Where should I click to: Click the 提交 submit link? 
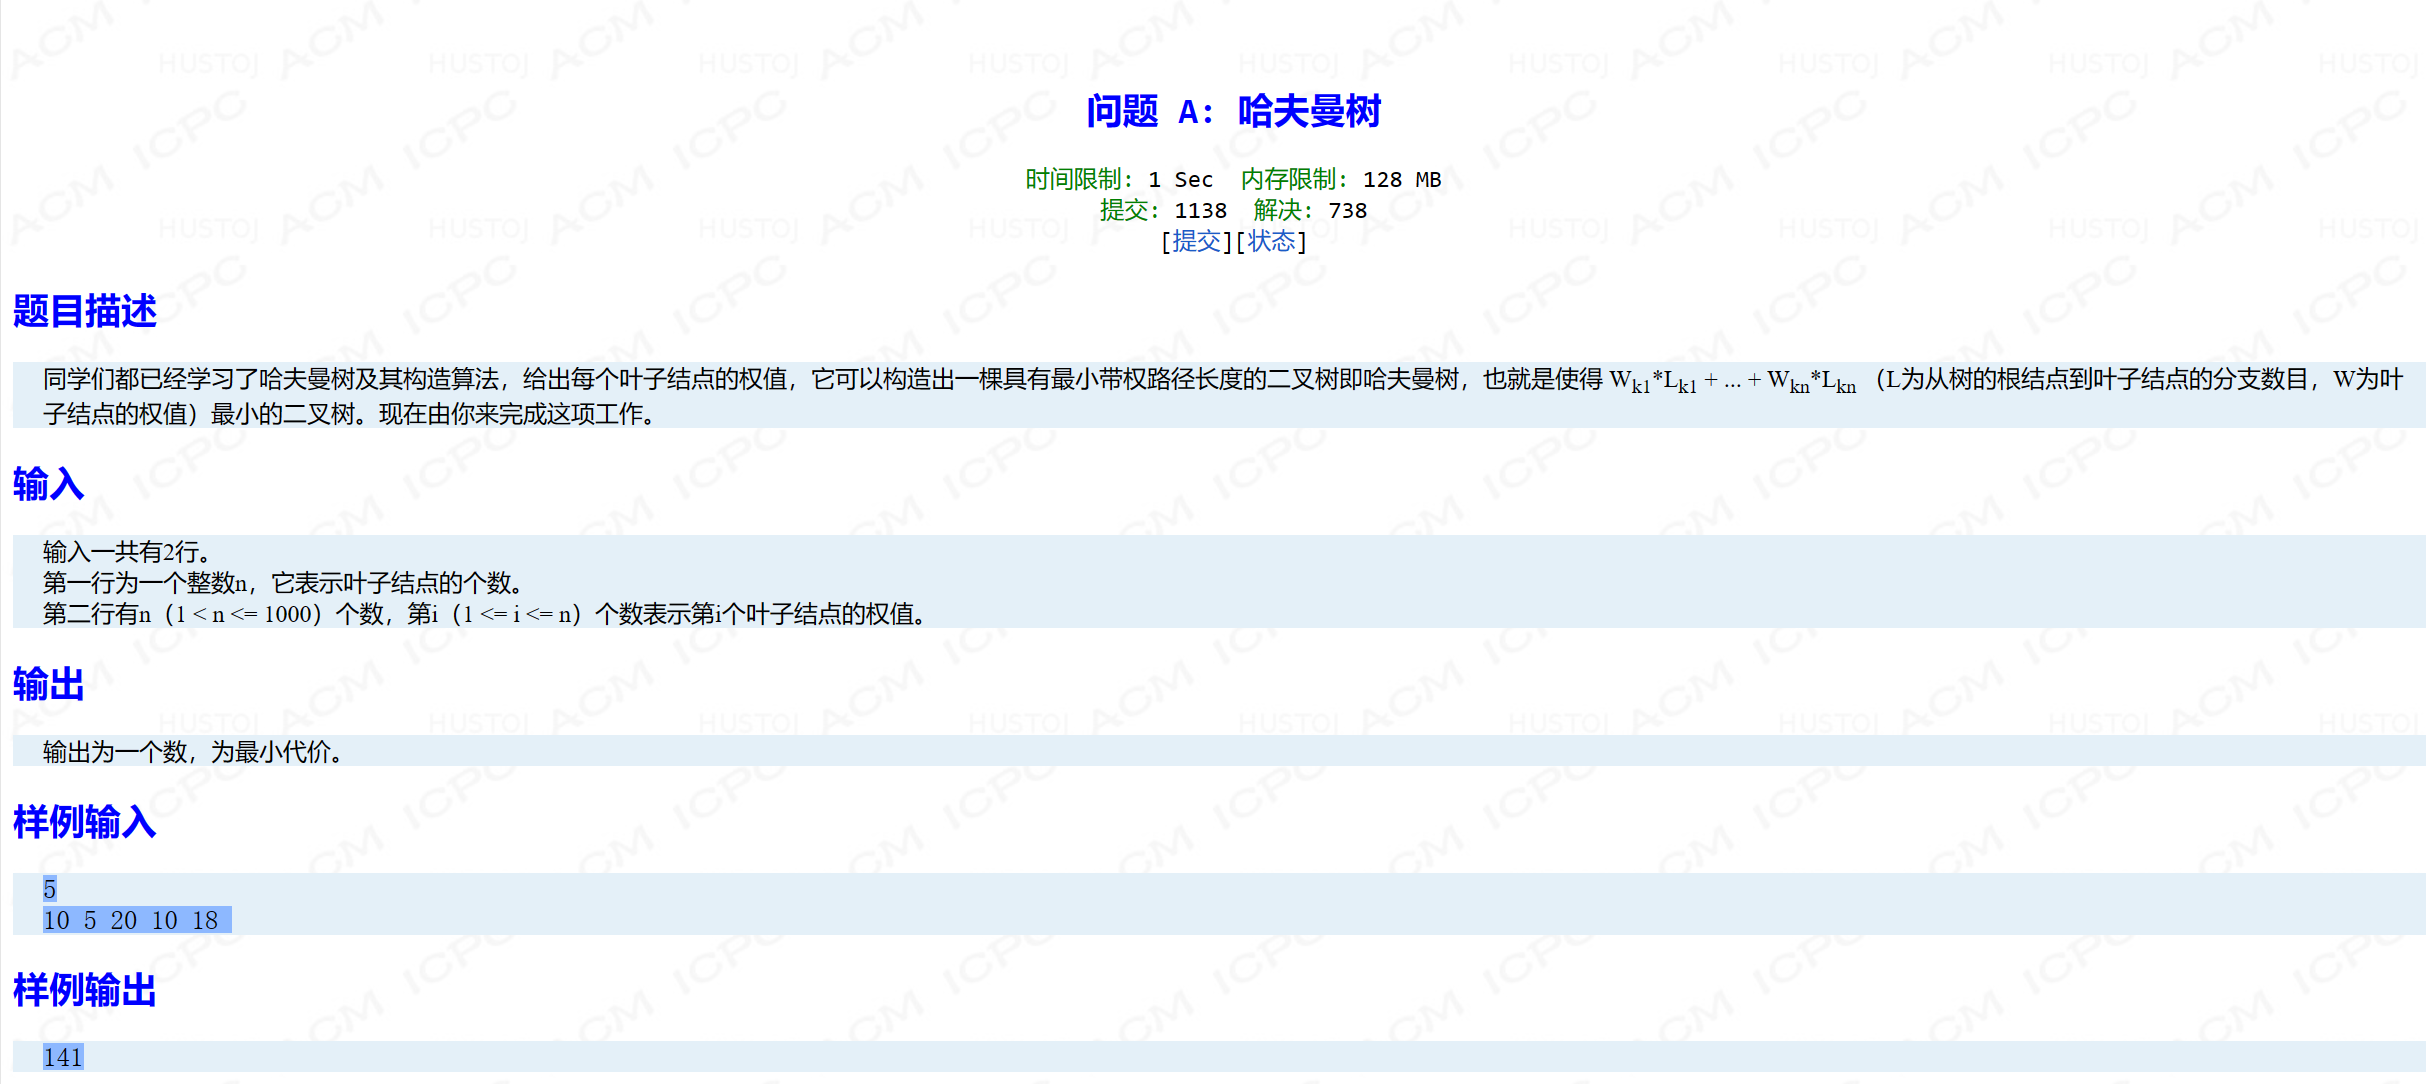pos(1196,241)
